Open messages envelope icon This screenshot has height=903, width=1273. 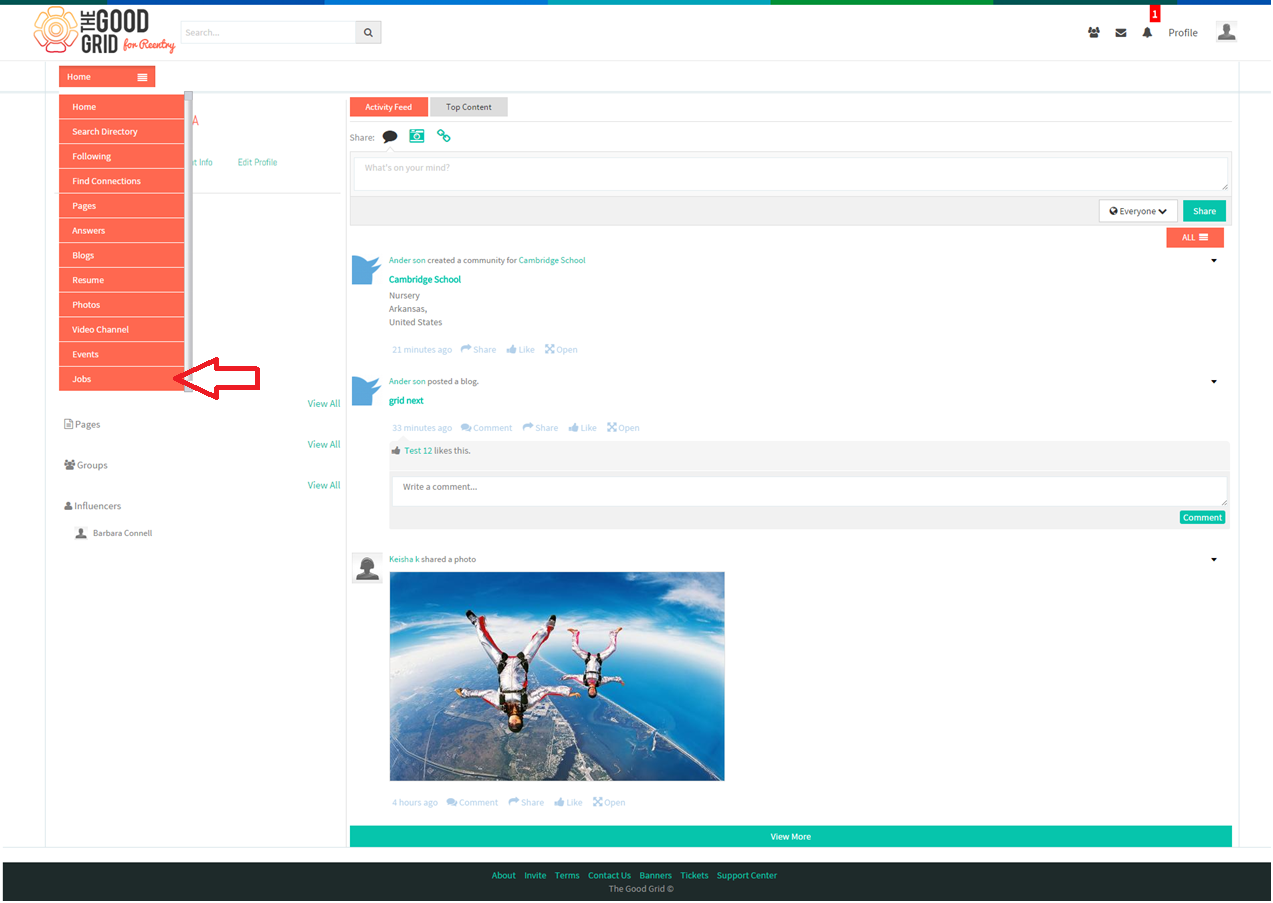pos(1121,33)
